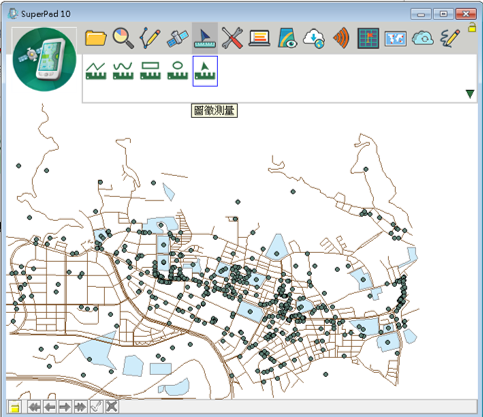Image resolution: width=483 pixels, height=417 pixels.
Task: Open the yellow folder icon
Action: pos(96,38)
